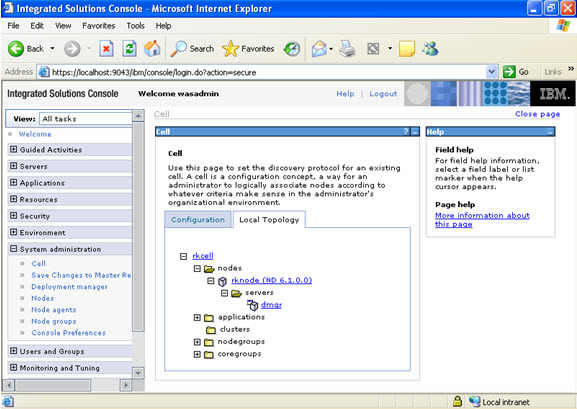Expand the Security section
577x409 pixels.
click(x=14, y=215)
